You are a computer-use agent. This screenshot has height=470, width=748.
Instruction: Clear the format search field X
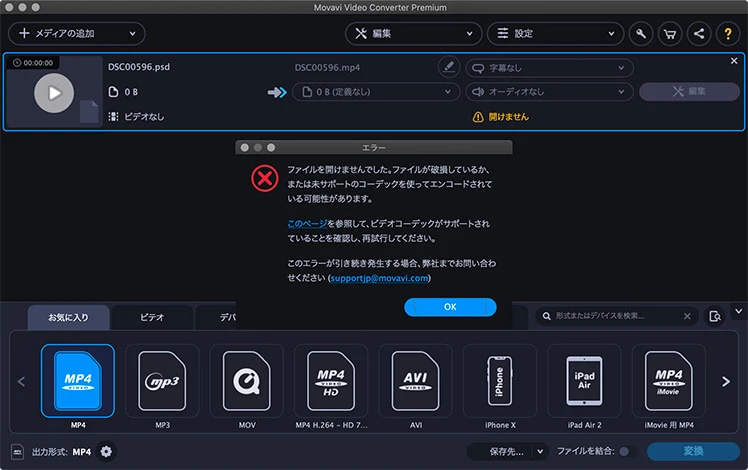click(687, 316)
